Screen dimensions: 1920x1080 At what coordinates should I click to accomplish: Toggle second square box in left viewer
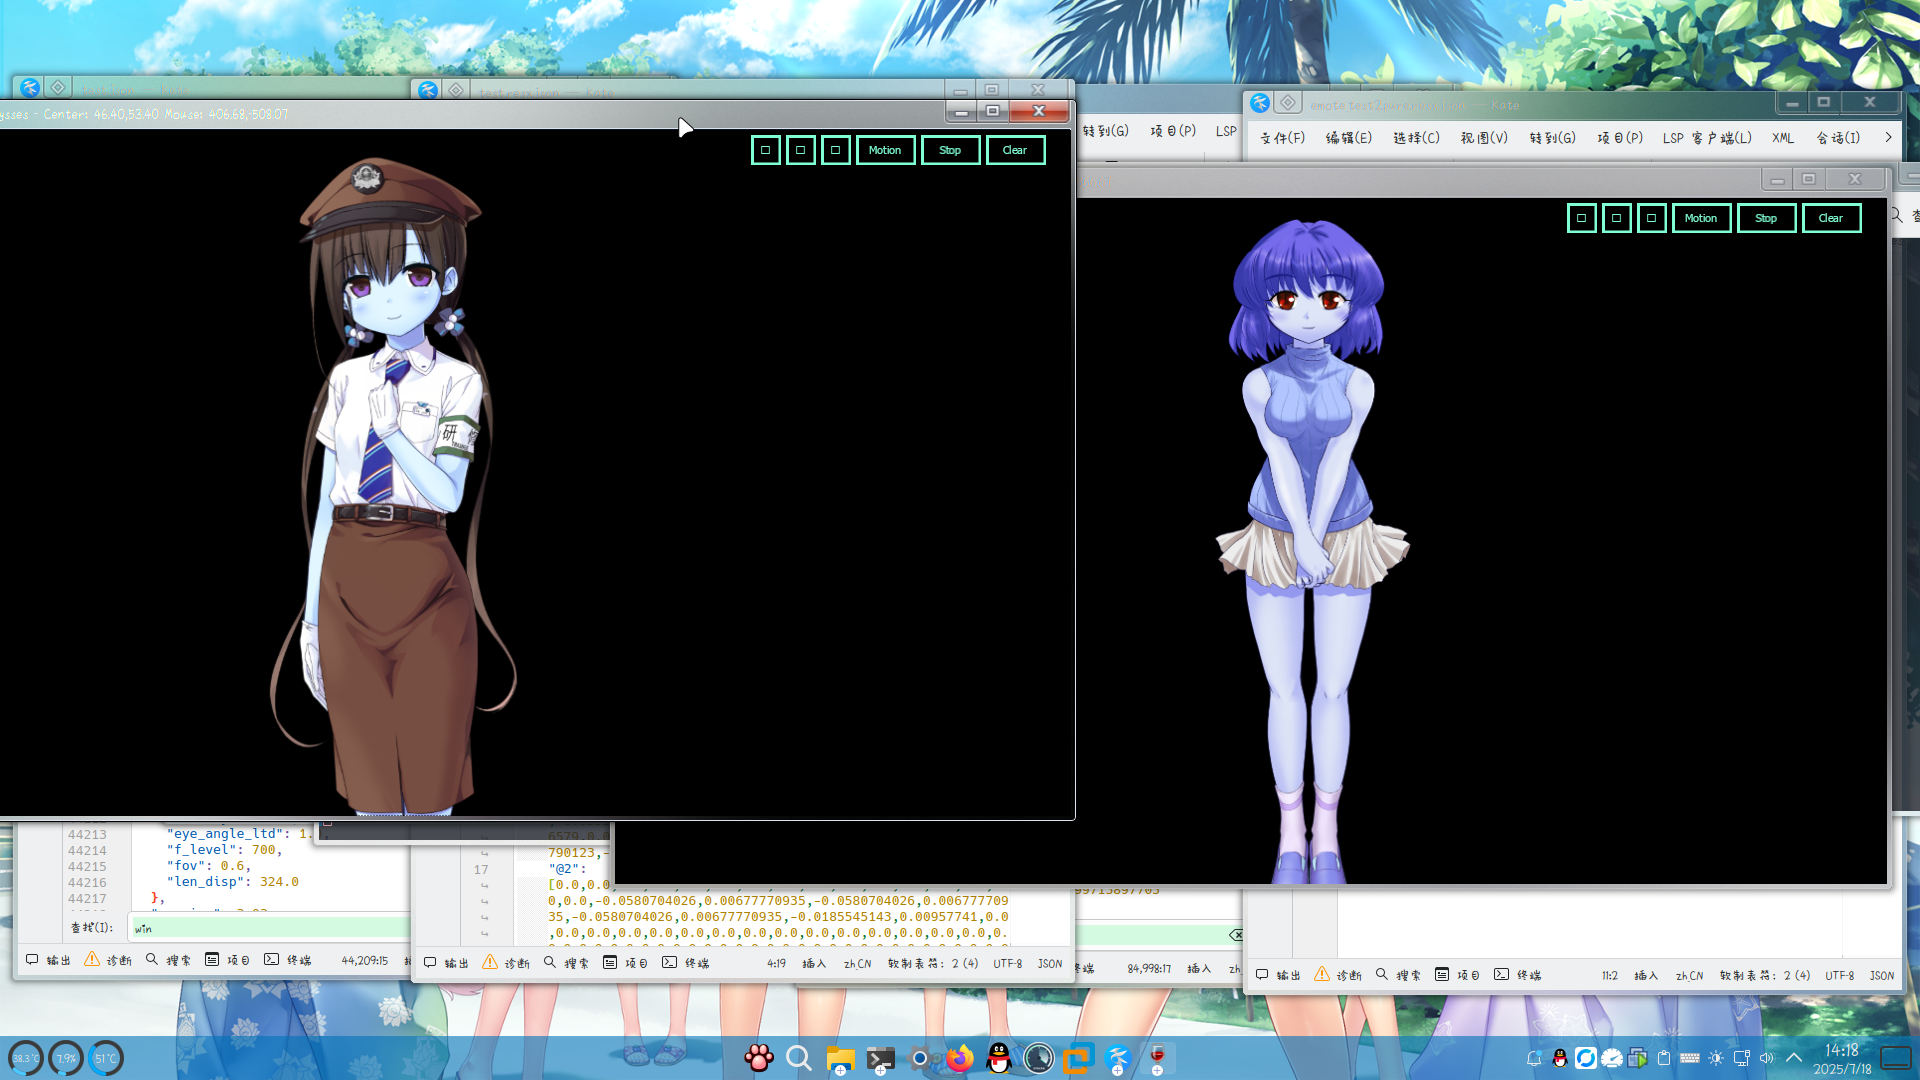click(x=800, y=150)
